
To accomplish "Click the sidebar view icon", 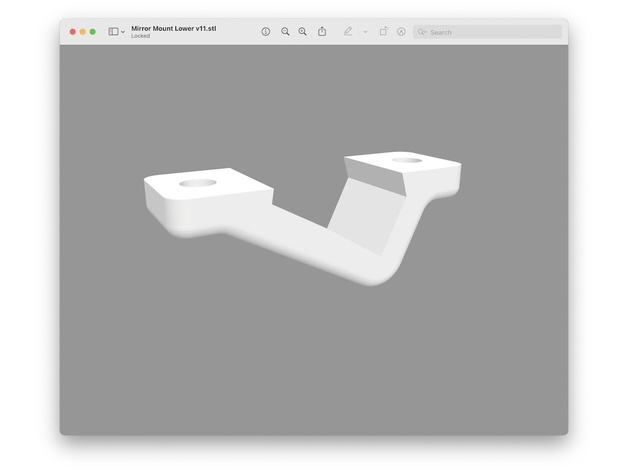I will click(x=113, y=32).
